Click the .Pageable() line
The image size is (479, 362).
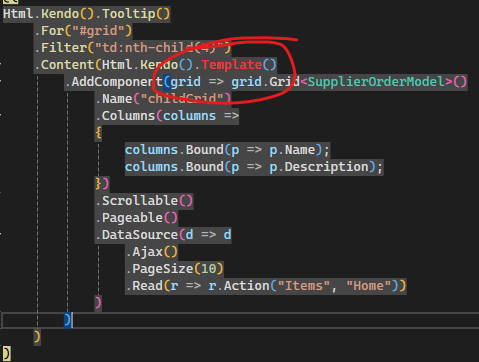click(136, 218)
